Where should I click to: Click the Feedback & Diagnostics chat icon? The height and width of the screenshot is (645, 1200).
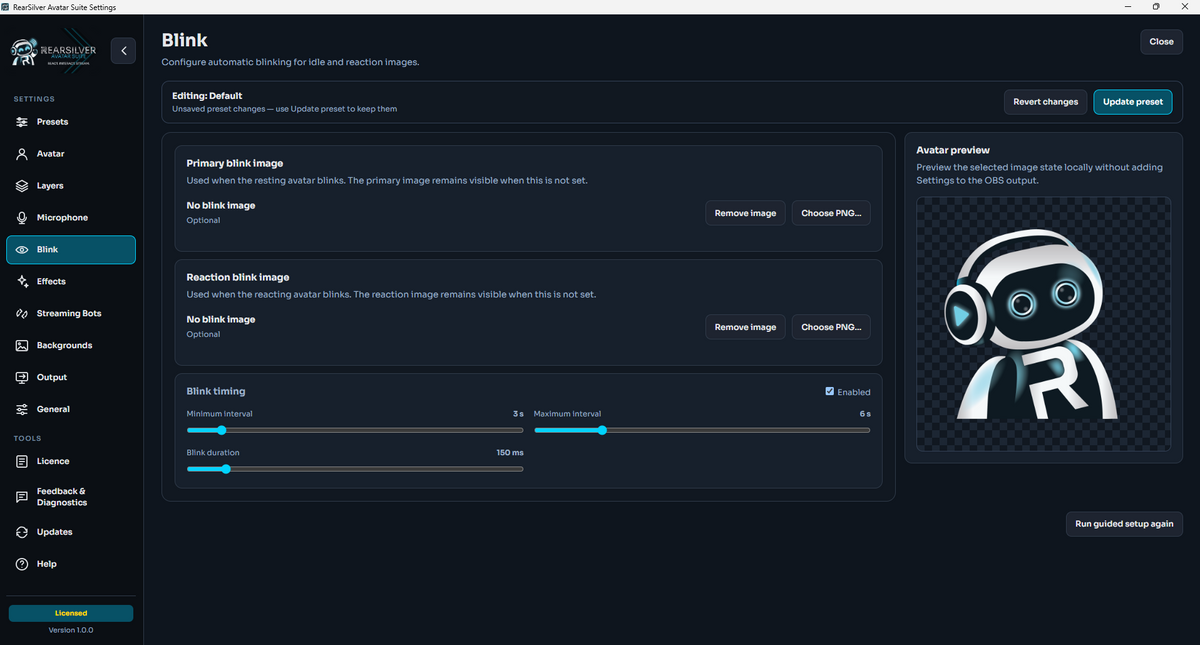[x=22, y=497]
